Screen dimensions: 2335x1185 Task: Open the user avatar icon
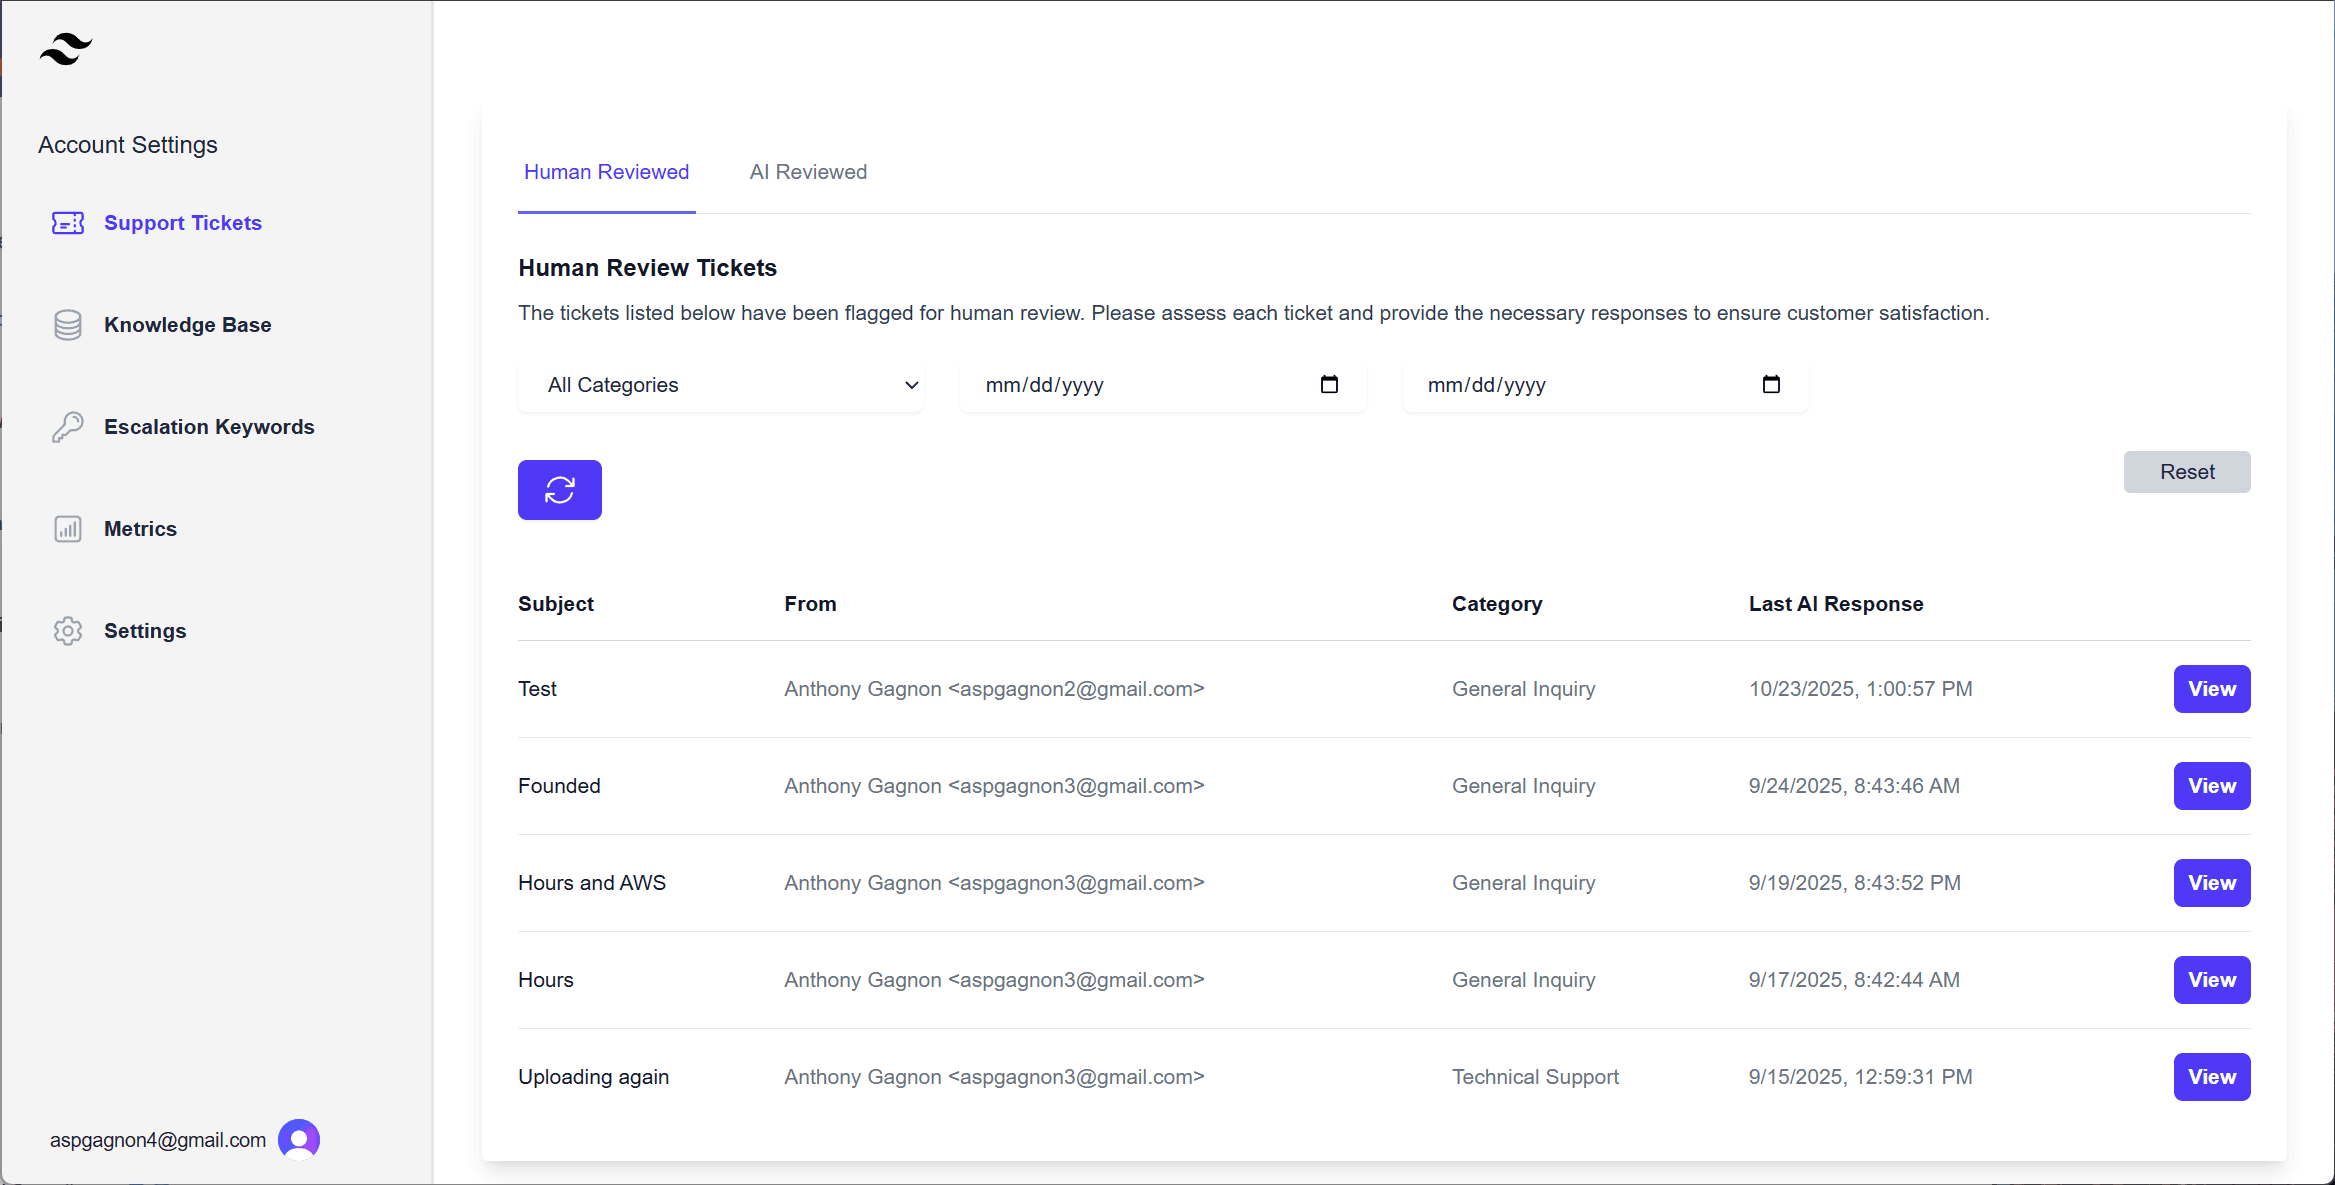click(x=298, y=1139)
